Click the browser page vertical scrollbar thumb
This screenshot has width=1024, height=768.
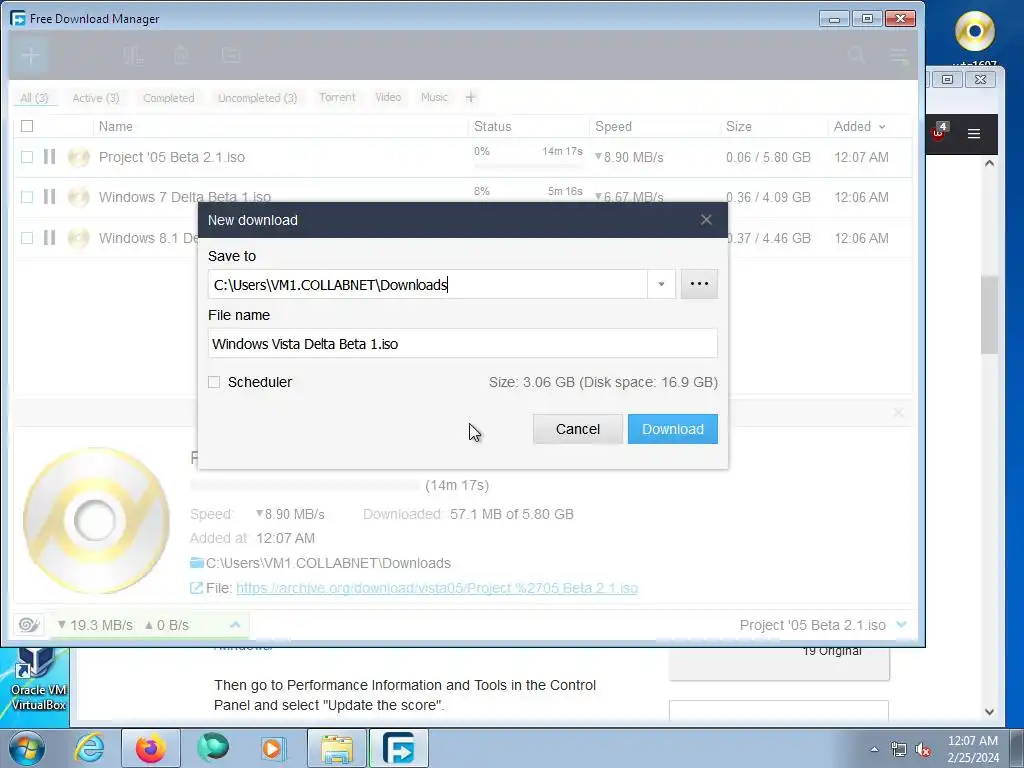989,315
